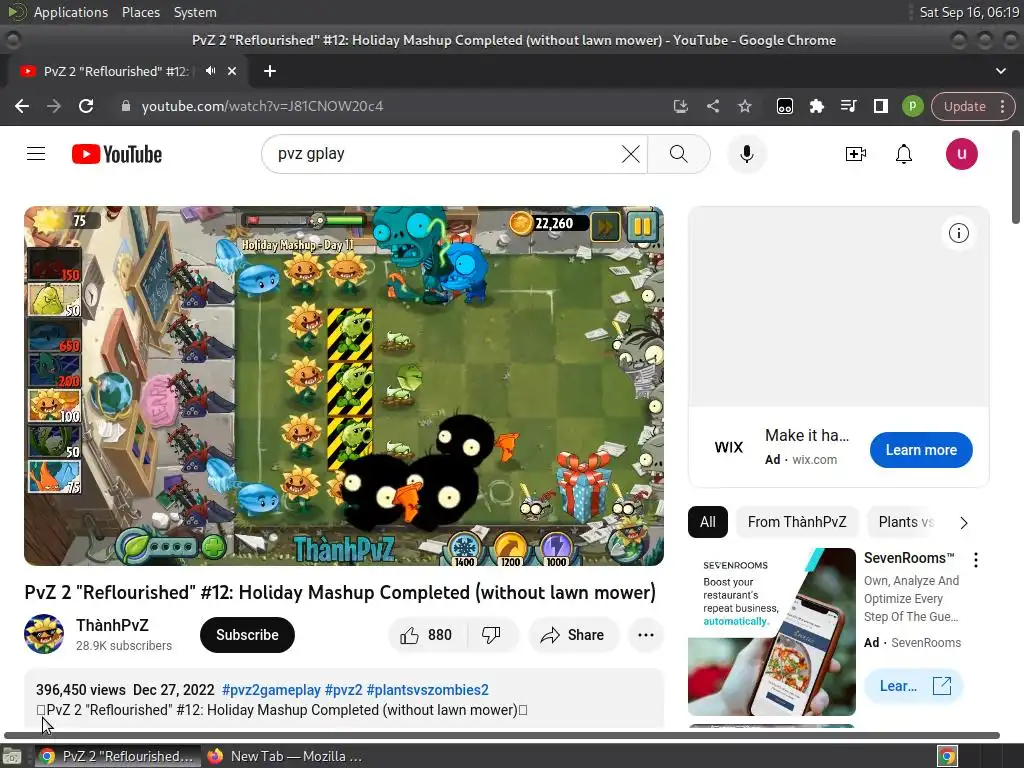Reload the YouTube page
The width and height of the screenshot is (1024, 768).
[86, 106]
